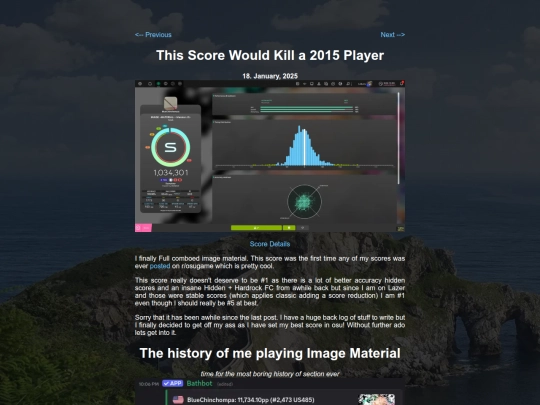Click the 'Bathbot' name in the Discord embed
The height and width of the screenshot is (405, 540).
(x=199, y=383)
